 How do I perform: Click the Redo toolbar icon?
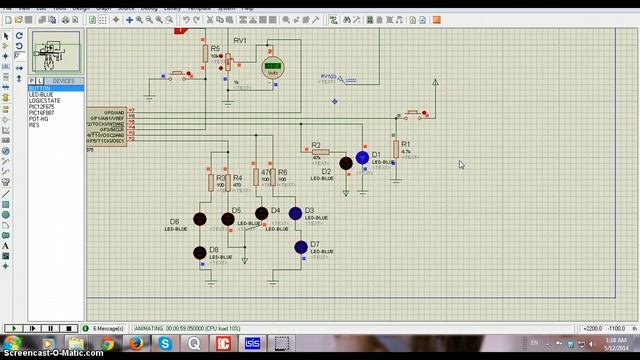[196, 20]
